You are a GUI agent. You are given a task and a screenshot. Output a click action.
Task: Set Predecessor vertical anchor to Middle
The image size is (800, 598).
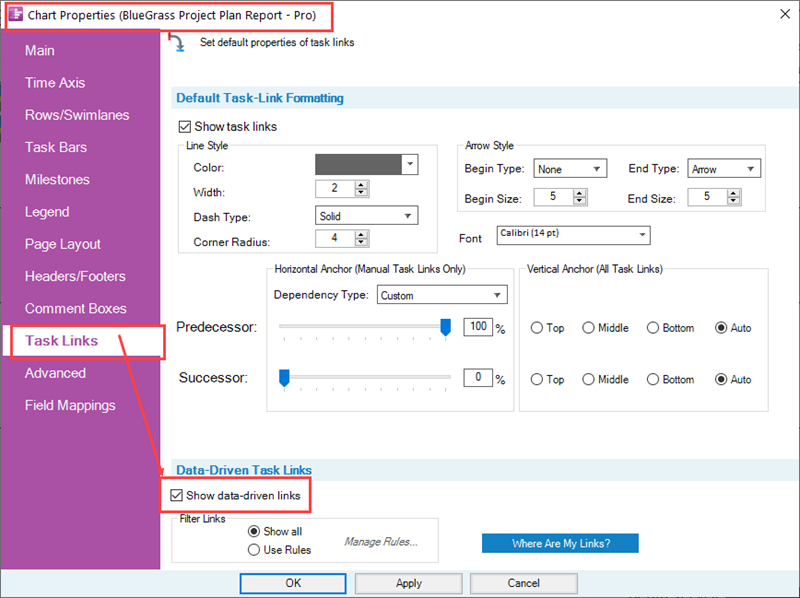[589, 328]
